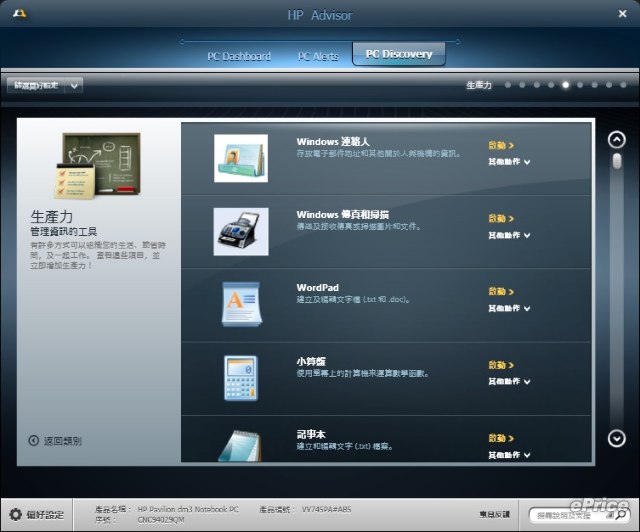The width and height of the screenshot is (640, 532).
Task: Click the 生產力 label beside page dots
Action: pyautogui.click(x=479, y=85)
